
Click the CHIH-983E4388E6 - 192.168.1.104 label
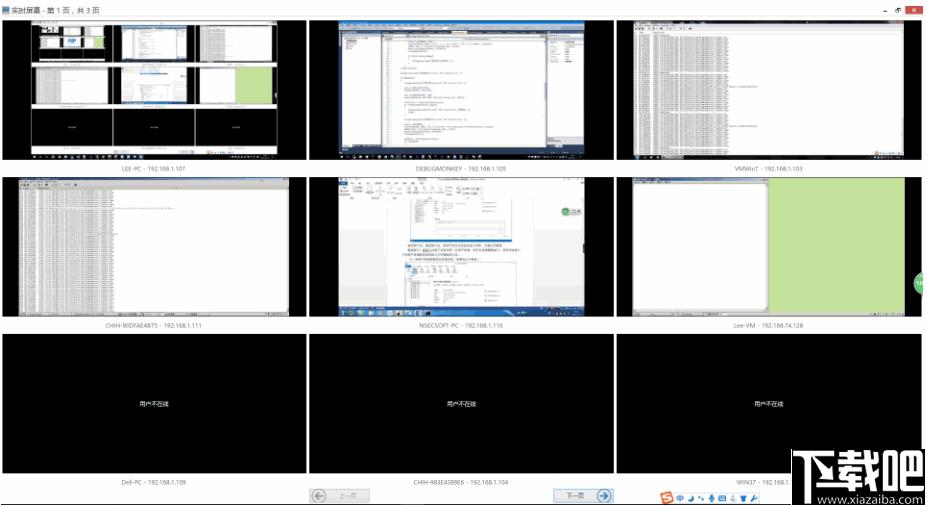point(461,482)
